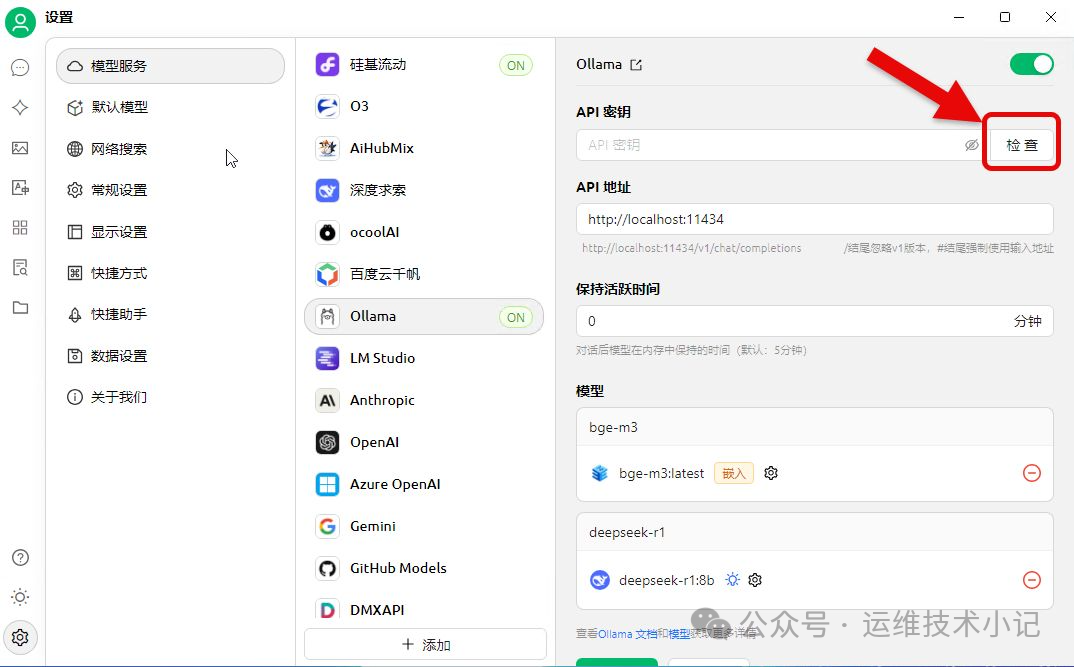Click the Anthropic provider icon
This screenshot has height=667, width=1074.
(327, 400)
